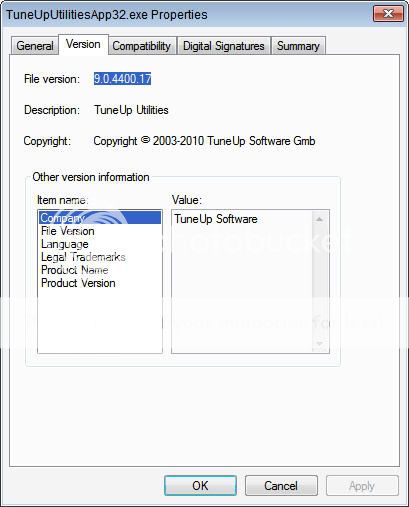Viewport: 409px width, 507px height.
Task: Switch to the General tab
Action: click(x=35, y=46)
